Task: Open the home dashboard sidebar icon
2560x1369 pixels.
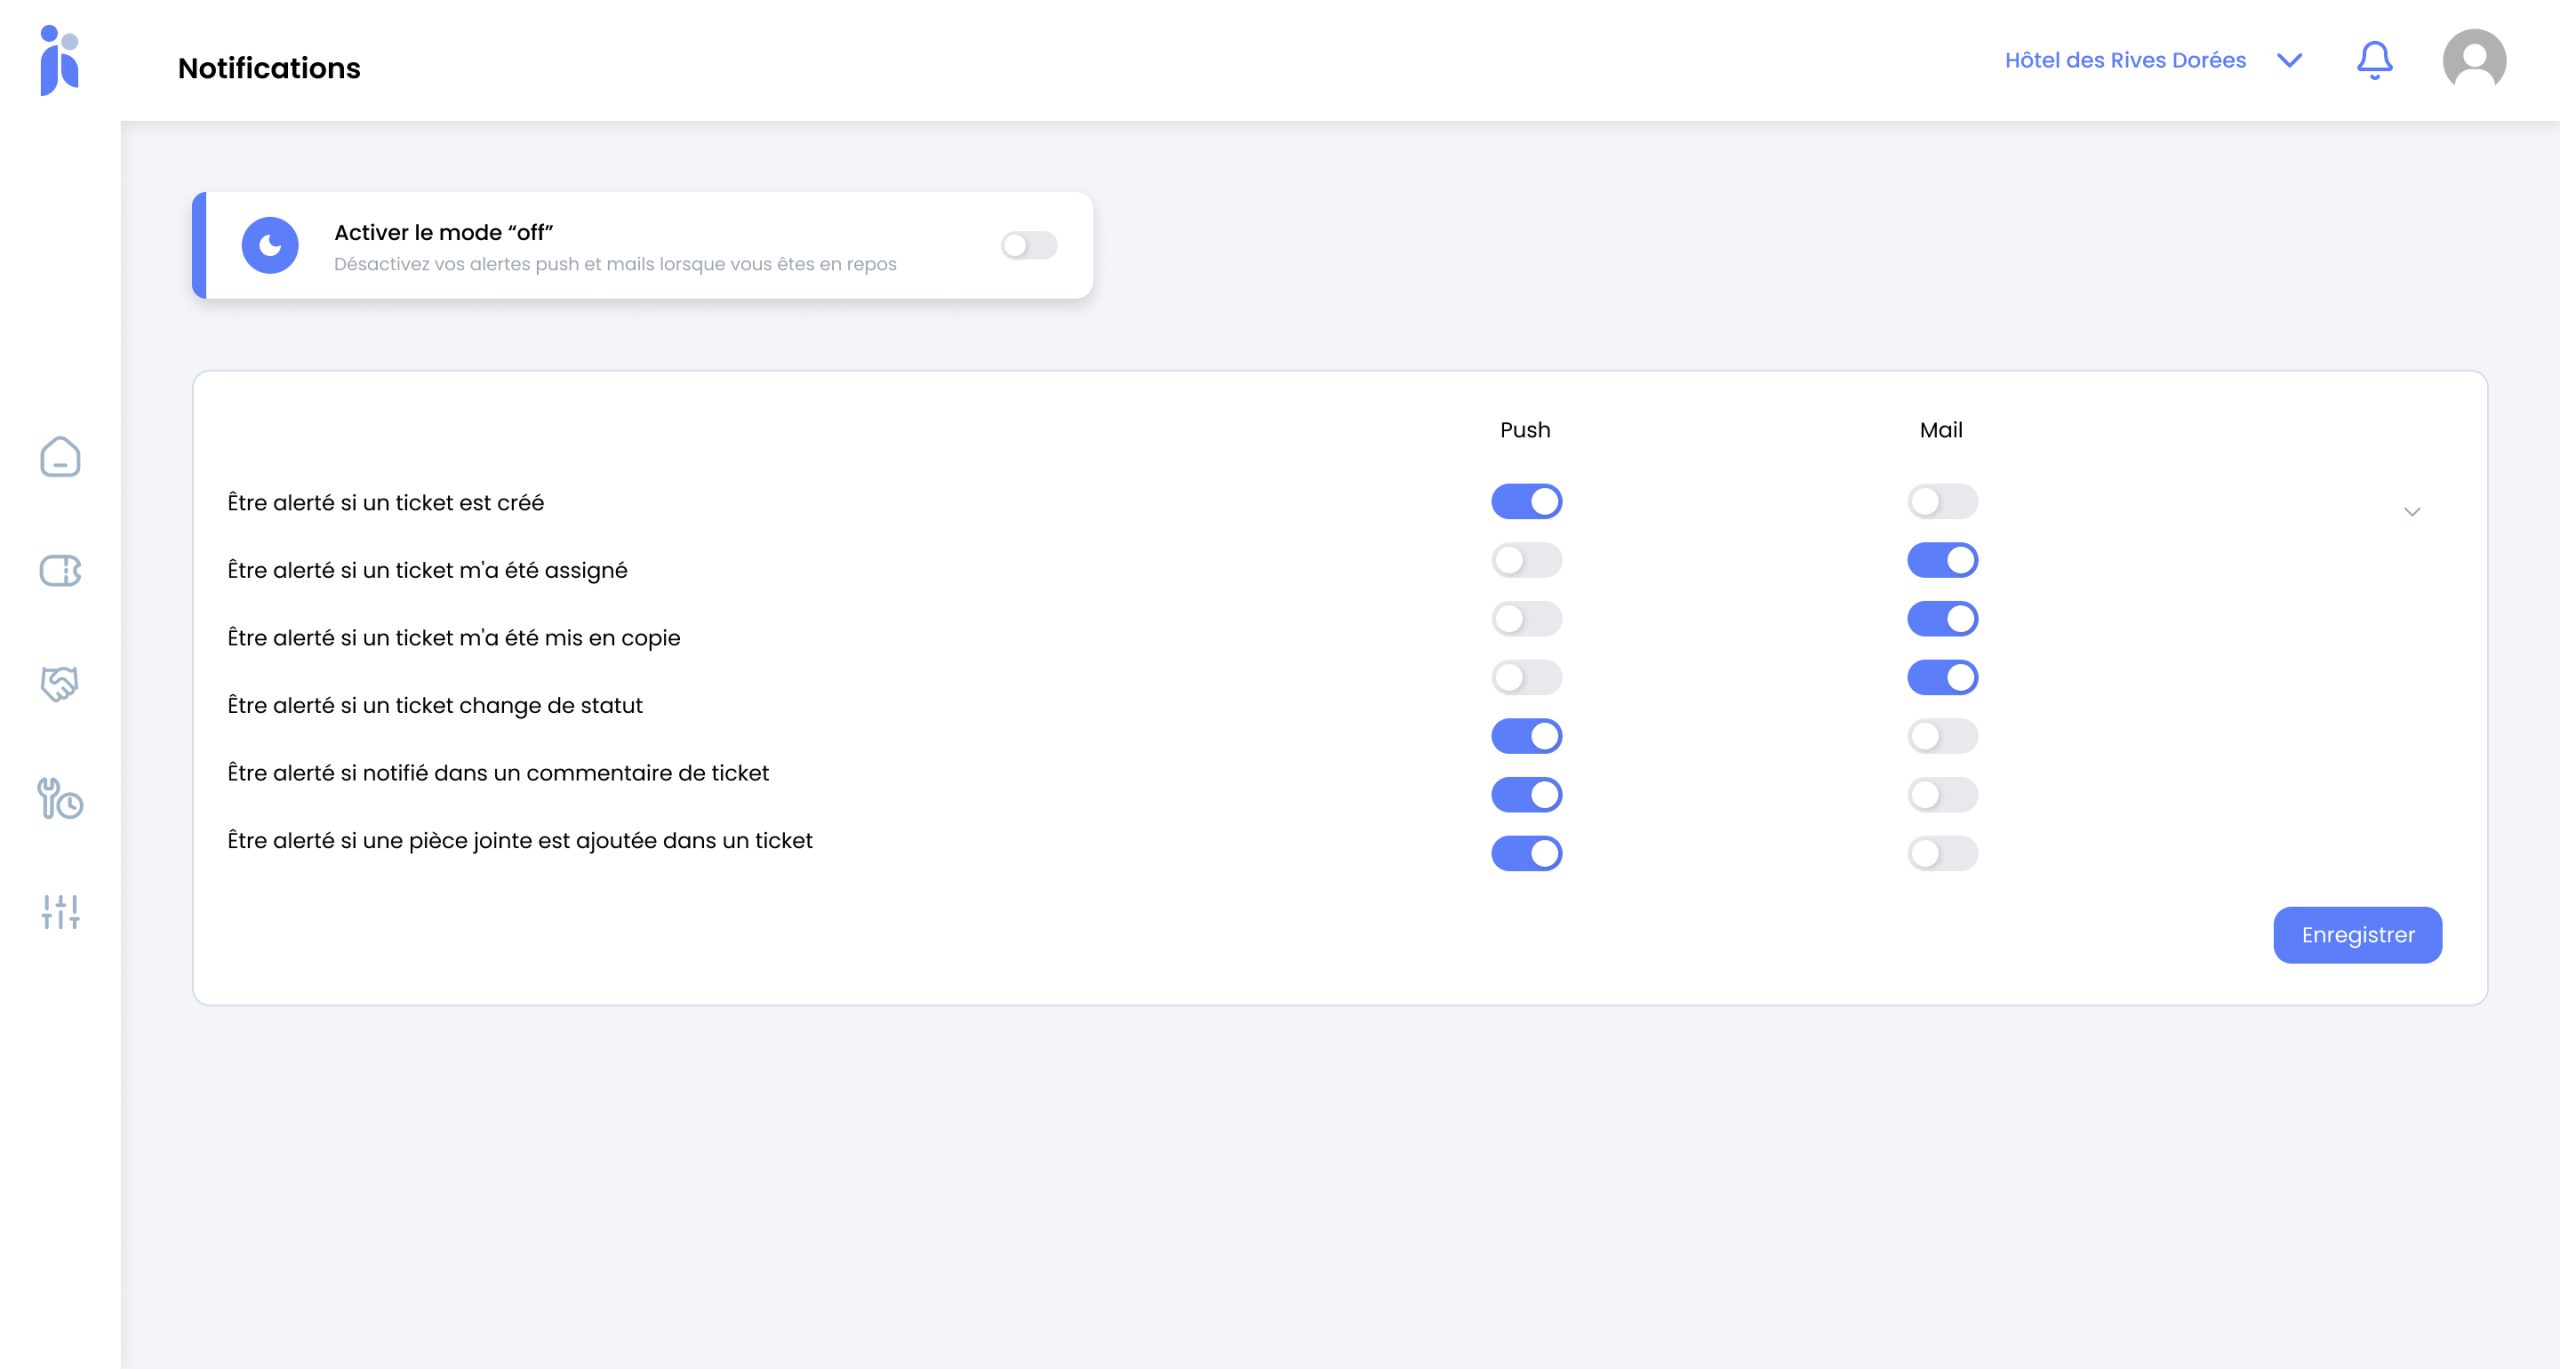Action: [60, 457]
